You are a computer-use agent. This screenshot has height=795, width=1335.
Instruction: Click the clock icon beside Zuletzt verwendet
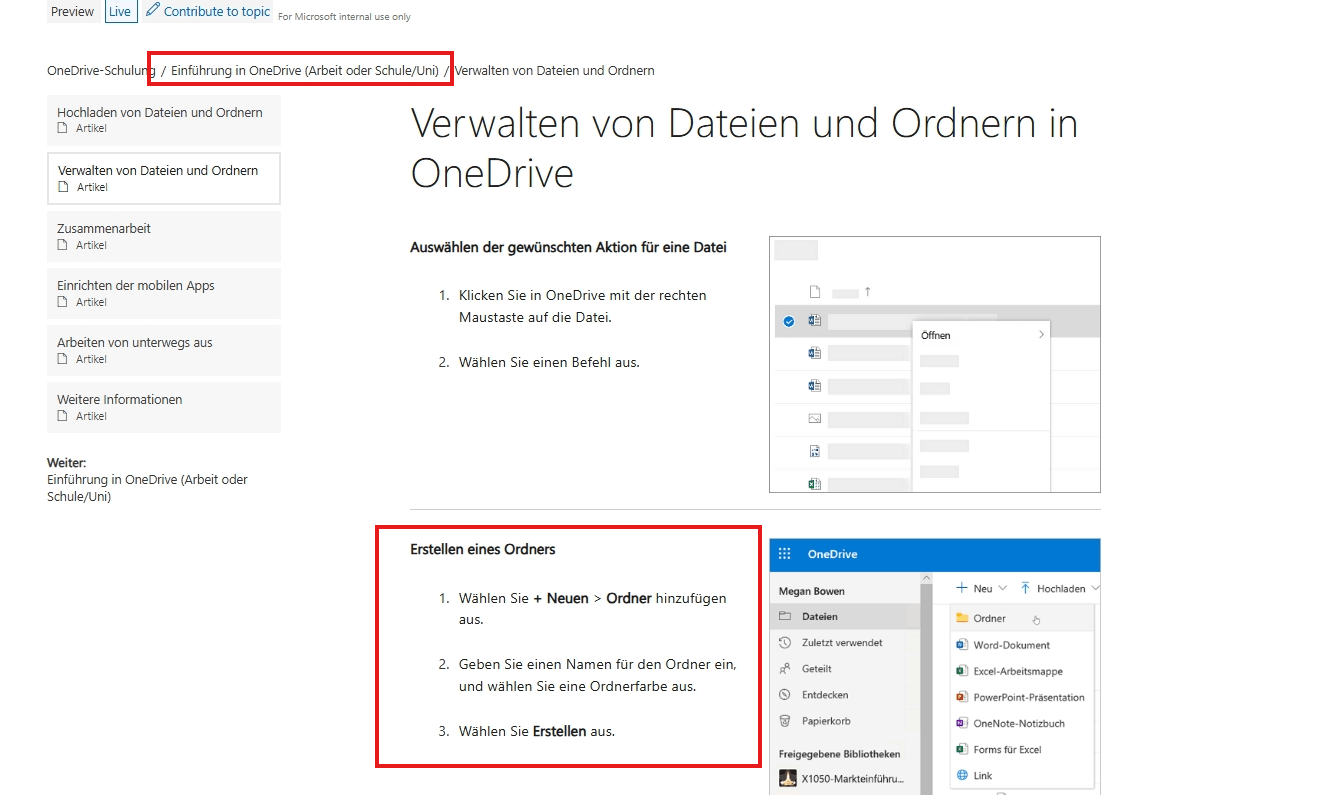point(785,643)
